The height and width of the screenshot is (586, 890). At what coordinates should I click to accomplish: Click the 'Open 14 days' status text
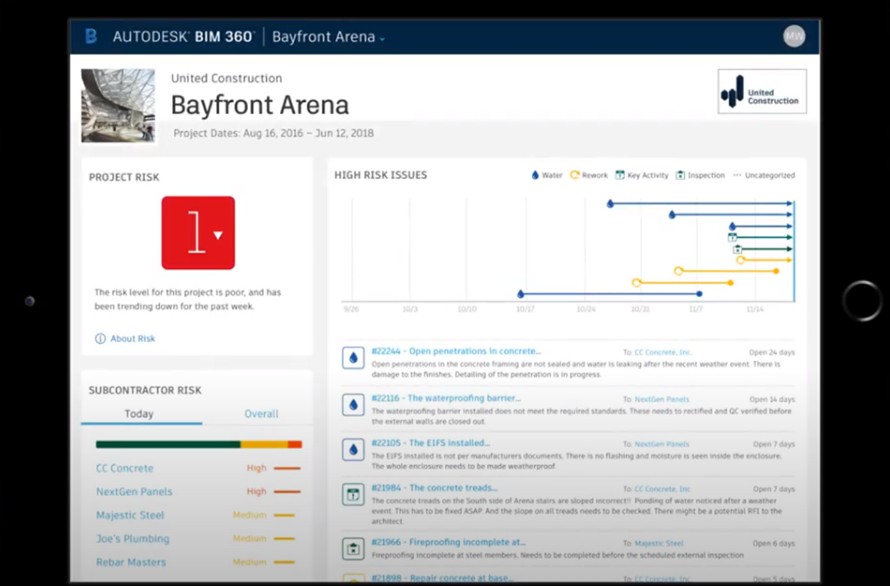[772, 399]
